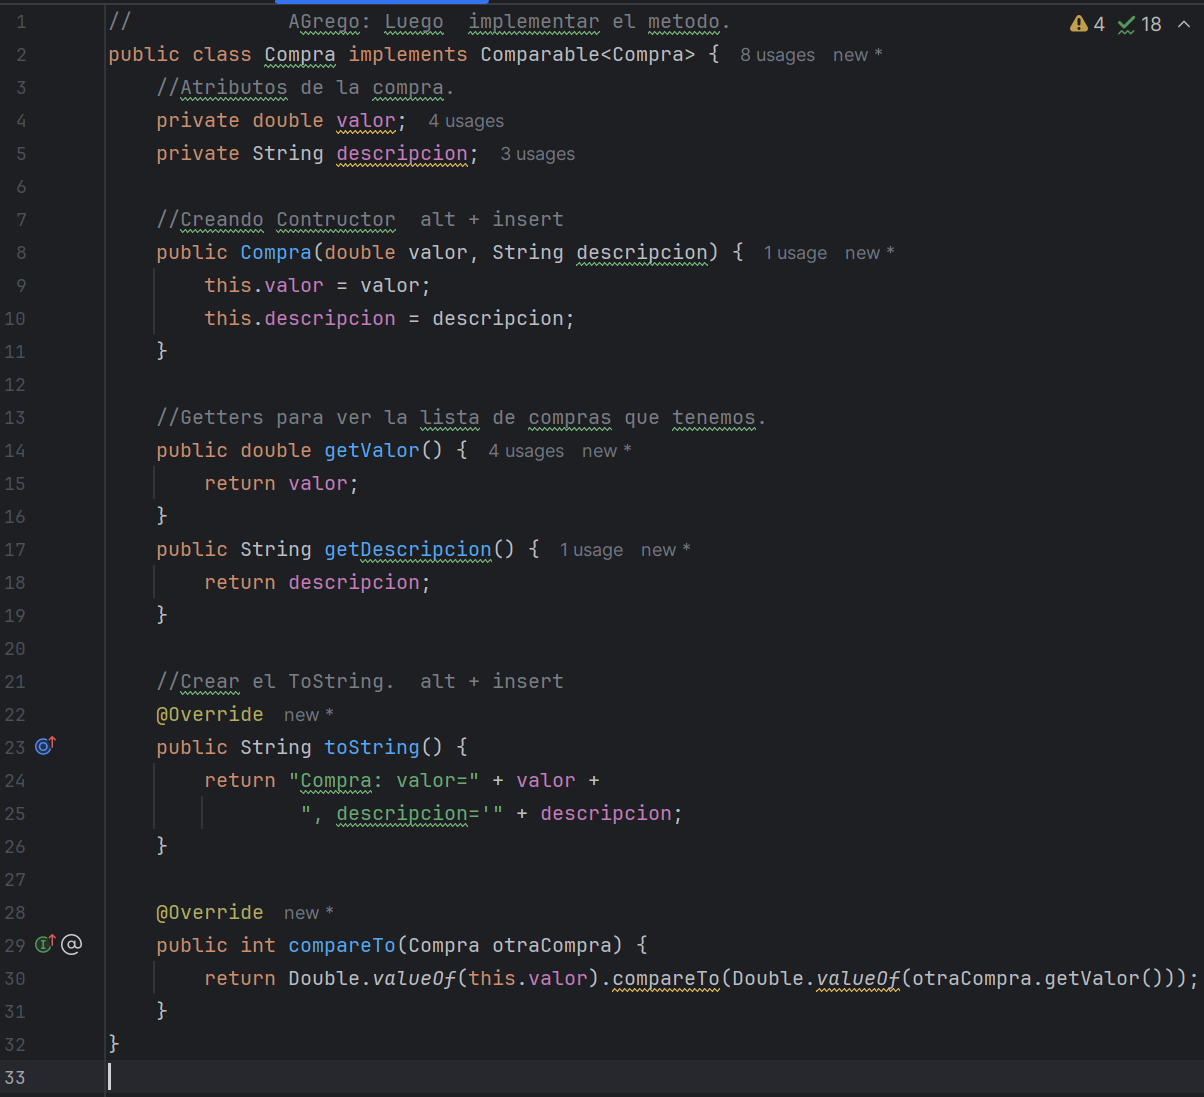1204x1097 pixels.
Task: Click 'return descripcion;' on line 18
Action: (317, 582)
